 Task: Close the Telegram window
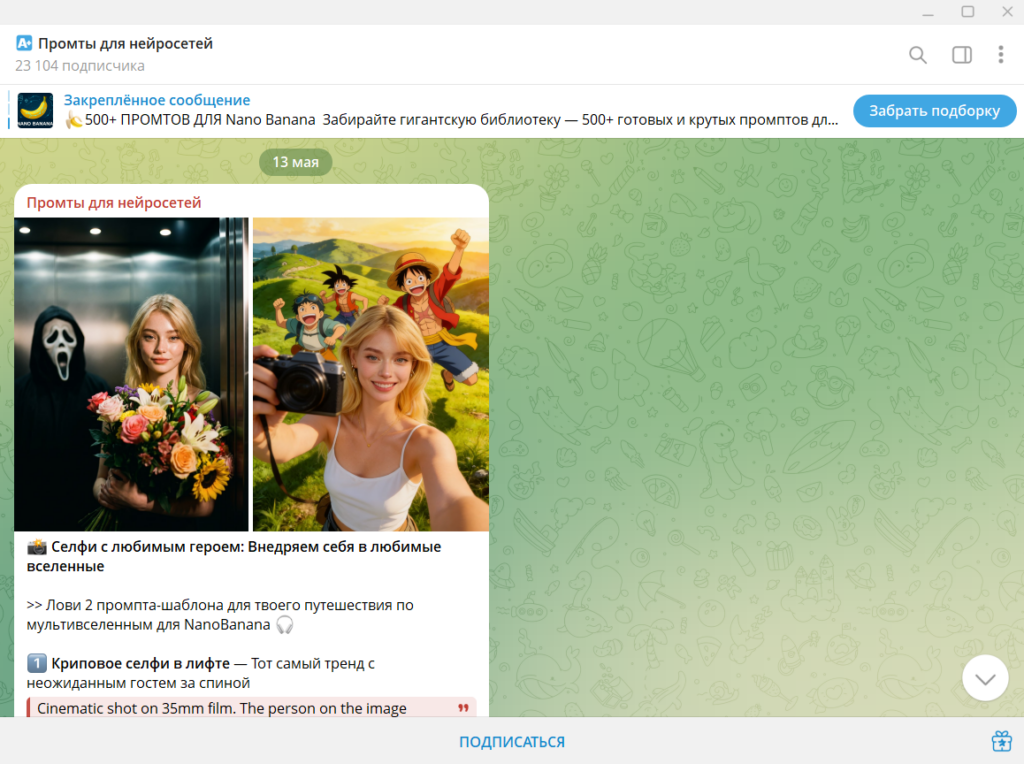[x=1007, y=12]
